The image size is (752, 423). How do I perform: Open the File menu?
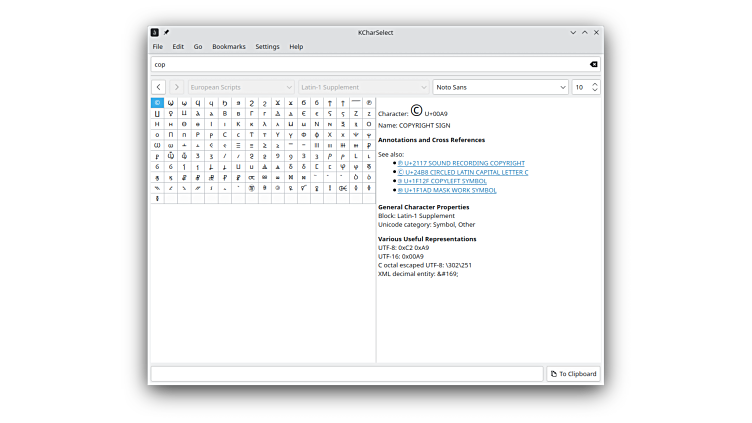coord(157,47)
